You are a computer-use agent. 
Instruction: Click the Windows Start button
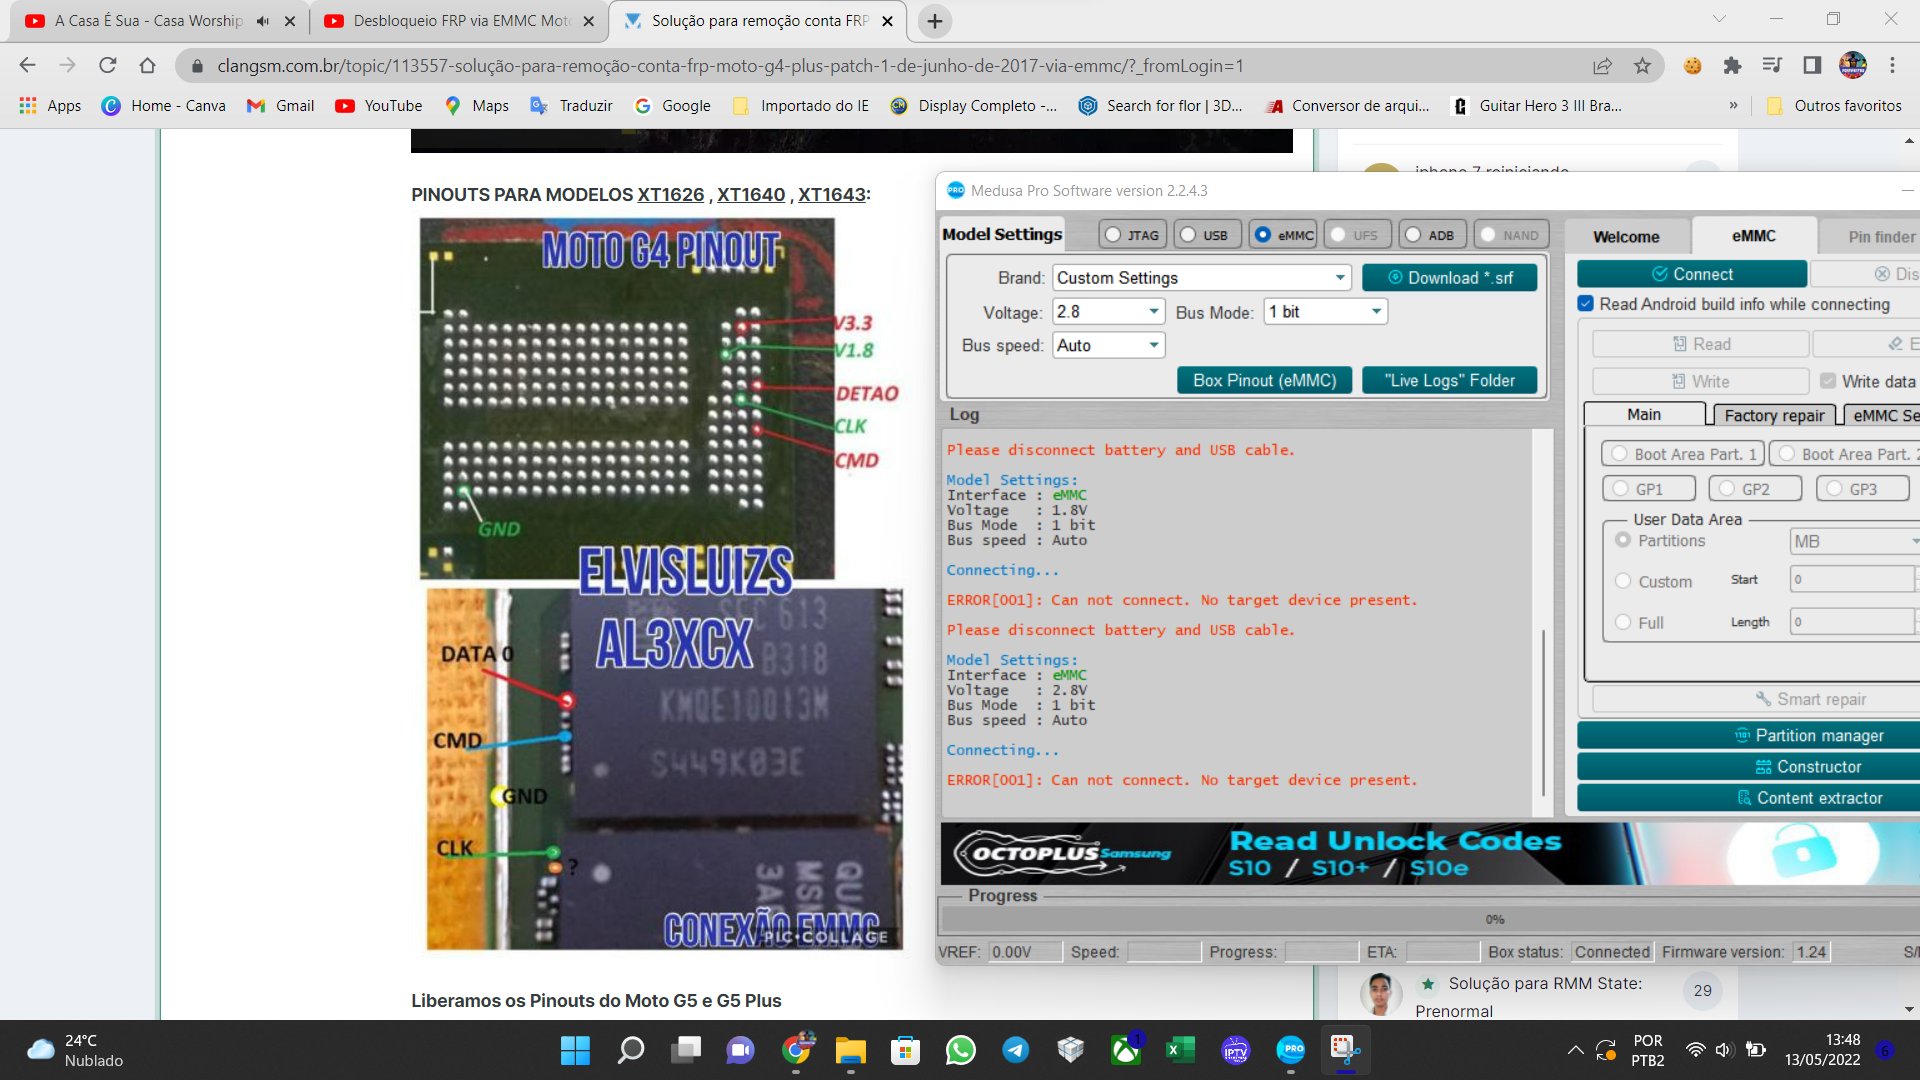[575, 1050]
